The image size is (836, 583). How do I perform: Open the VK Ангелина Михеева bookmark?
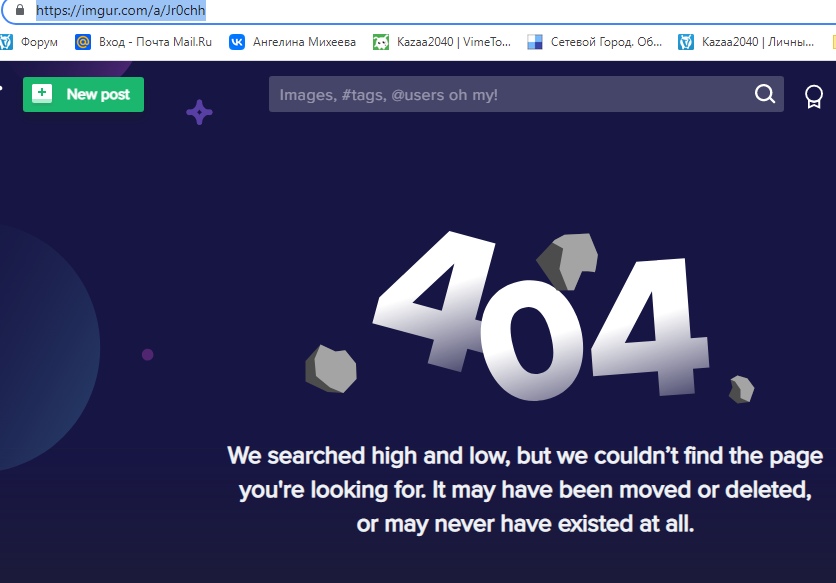coord(292,42)
